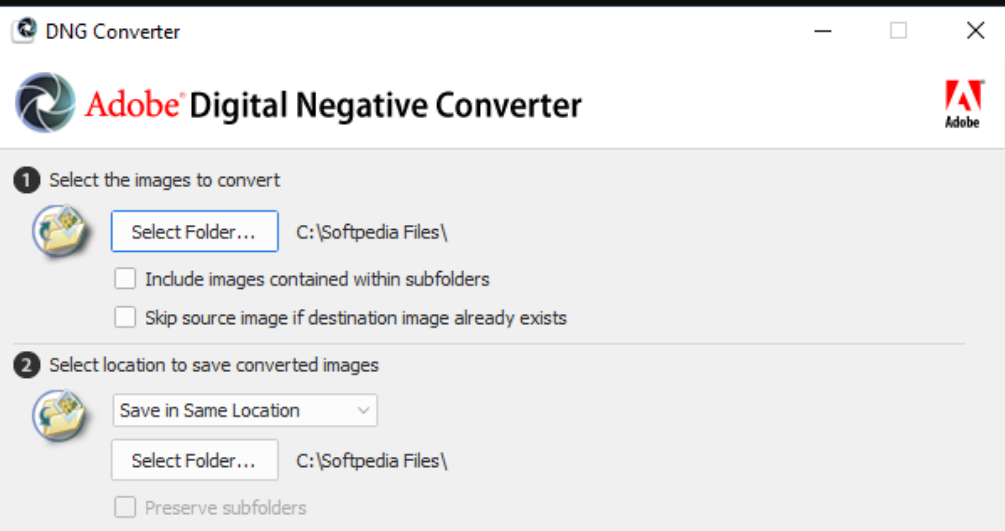
Task: Click the destination path C:\Softpedia Files\
Action: [x=372, y=461]
